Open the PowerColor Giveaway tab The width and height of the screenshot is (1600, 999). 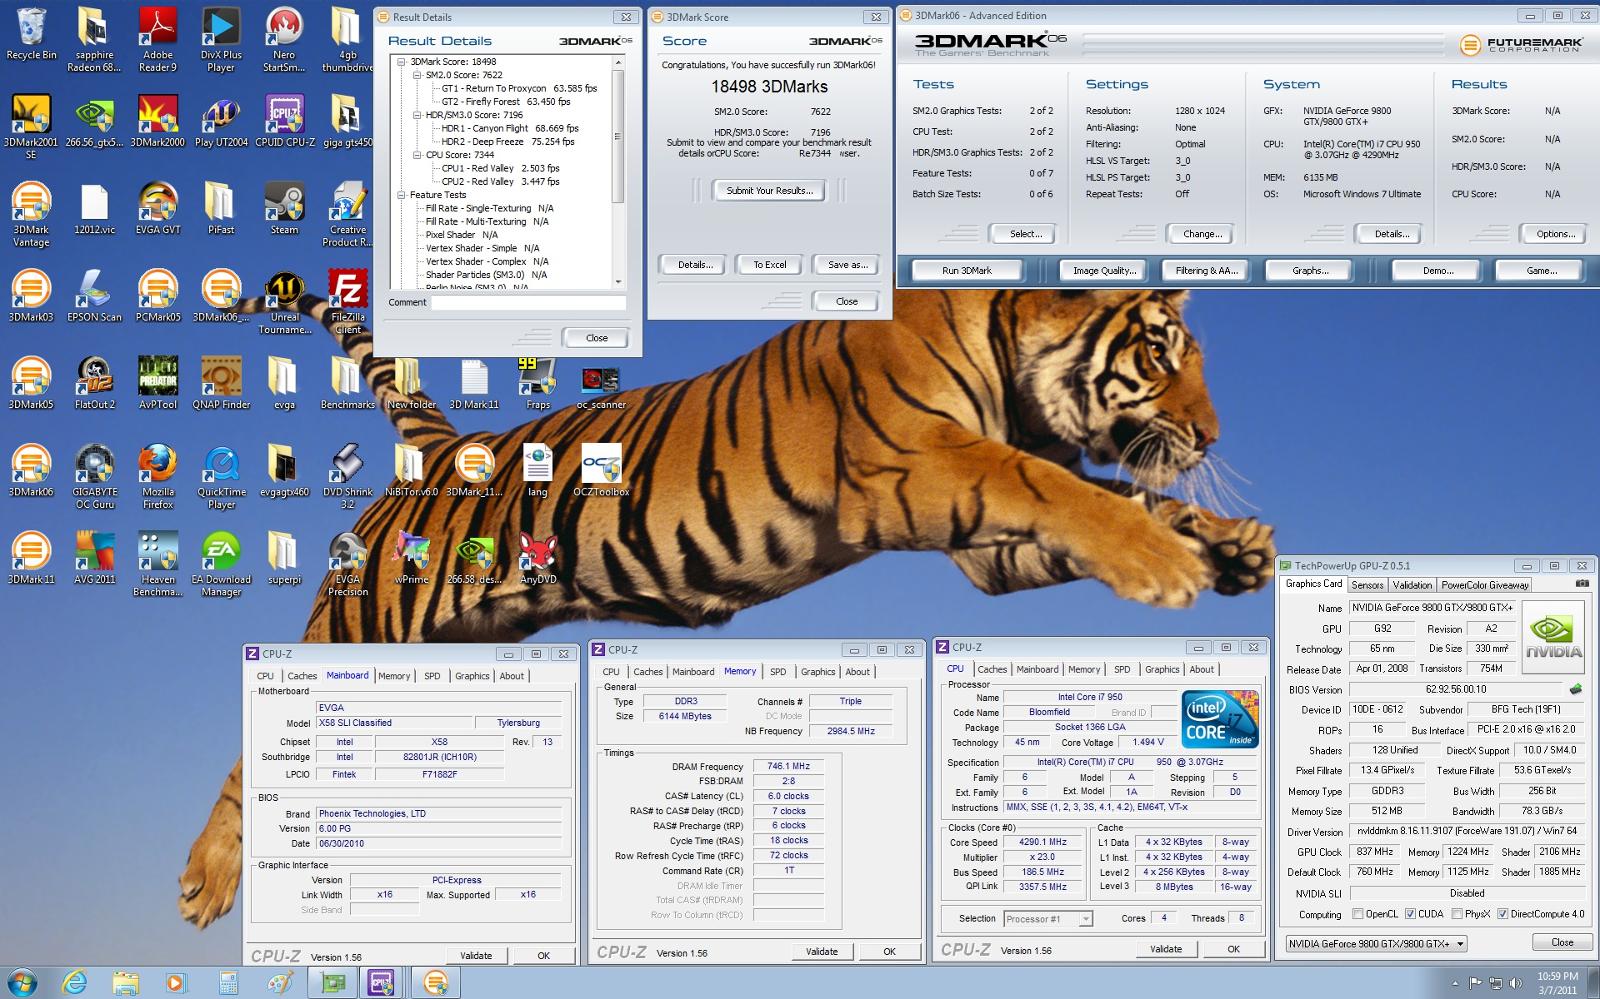click(x=1485, y=585)
